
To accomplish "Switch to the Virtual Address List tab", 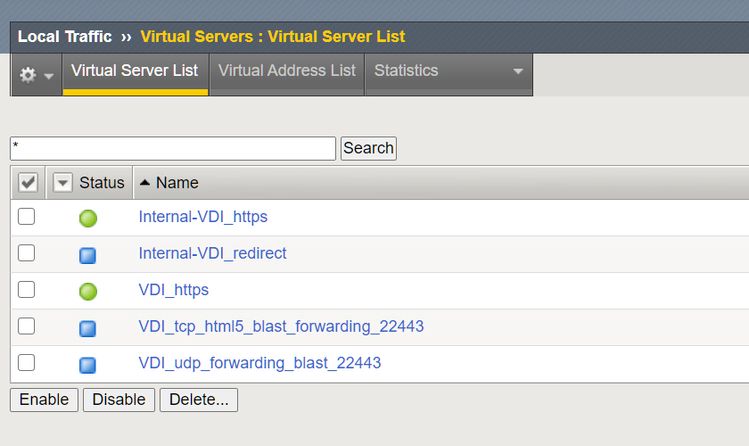I will point(287,71).
